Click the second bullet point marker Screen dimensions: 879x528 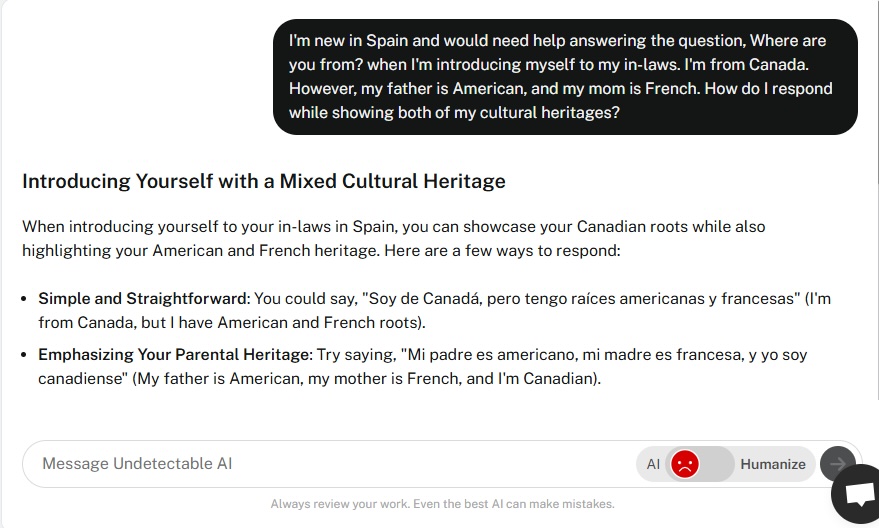click(24, 355)
